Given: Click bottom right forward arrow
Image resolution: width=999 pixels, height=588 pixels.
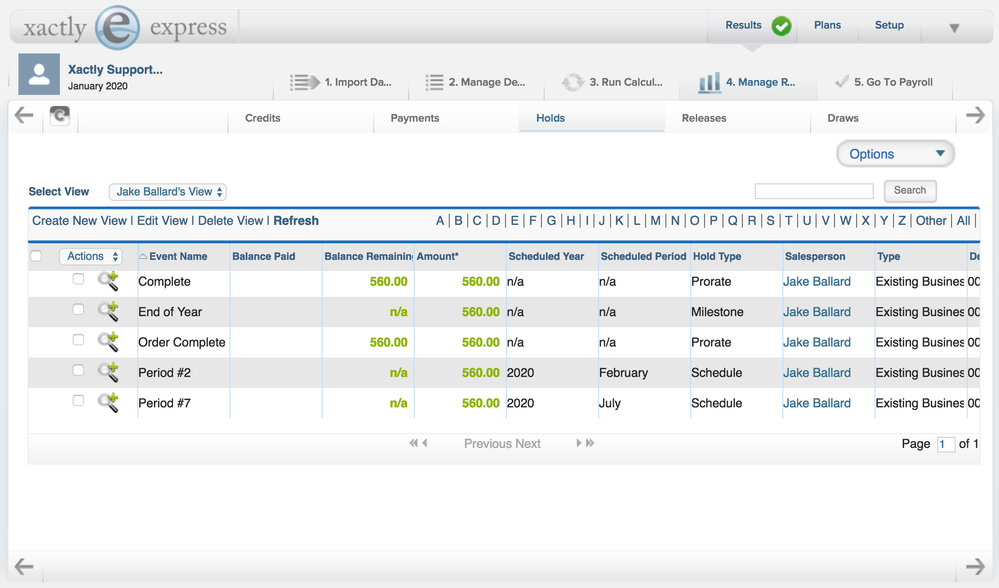Looking at the screenshot, I should tap(975, 566).
